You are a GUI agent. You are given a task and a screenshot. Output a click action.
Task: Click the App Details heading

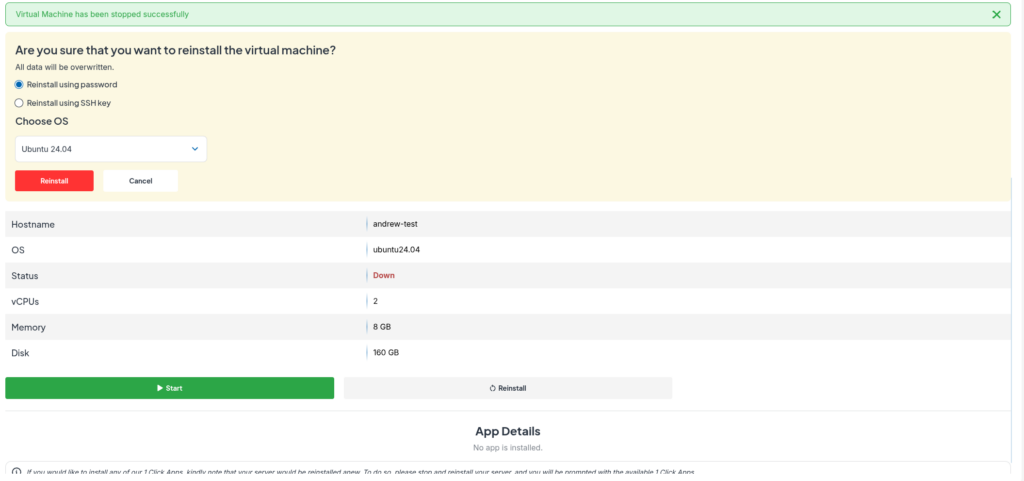click(508, 431)
